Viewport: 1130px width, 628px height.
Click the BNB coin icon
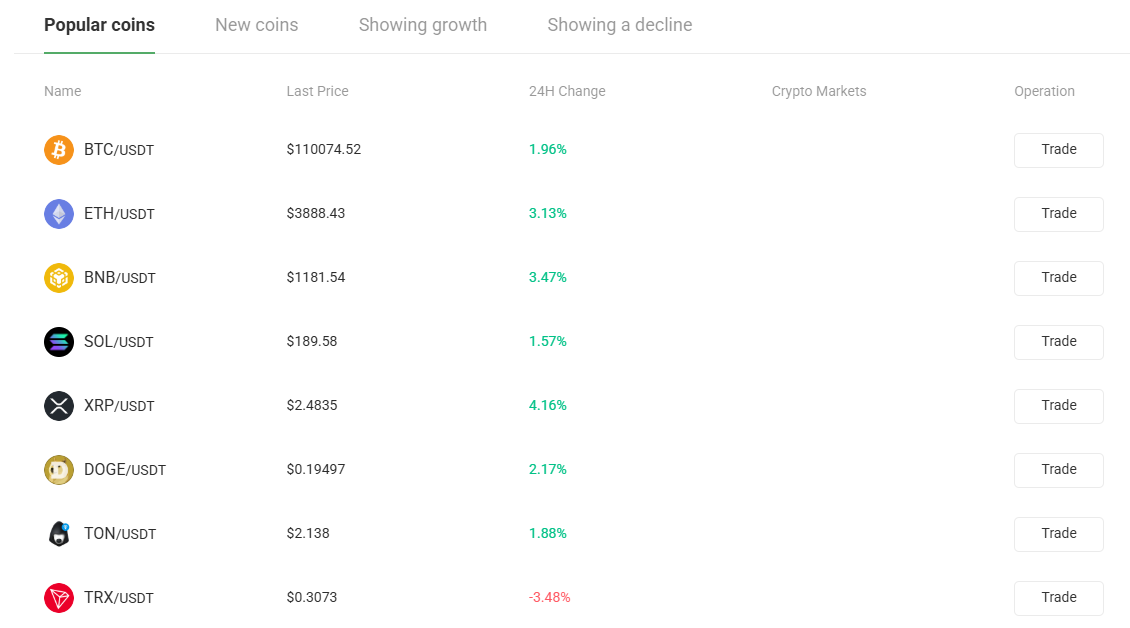tap(59, 278)
